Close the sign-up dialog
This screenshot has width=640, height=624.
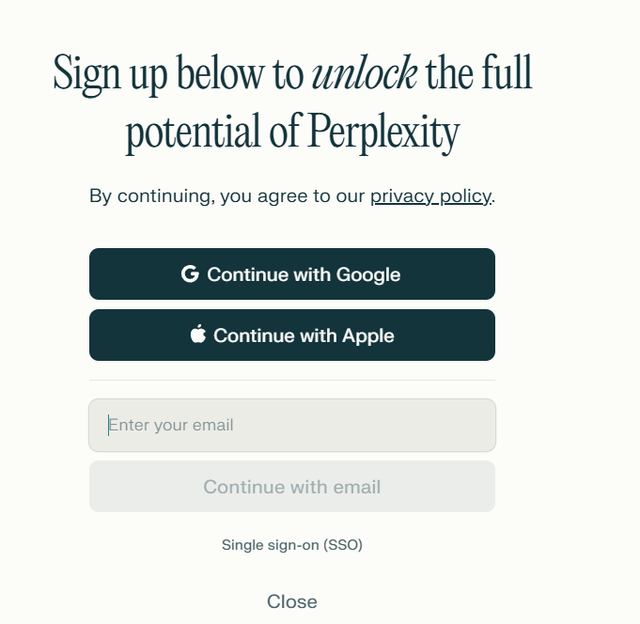292,601
